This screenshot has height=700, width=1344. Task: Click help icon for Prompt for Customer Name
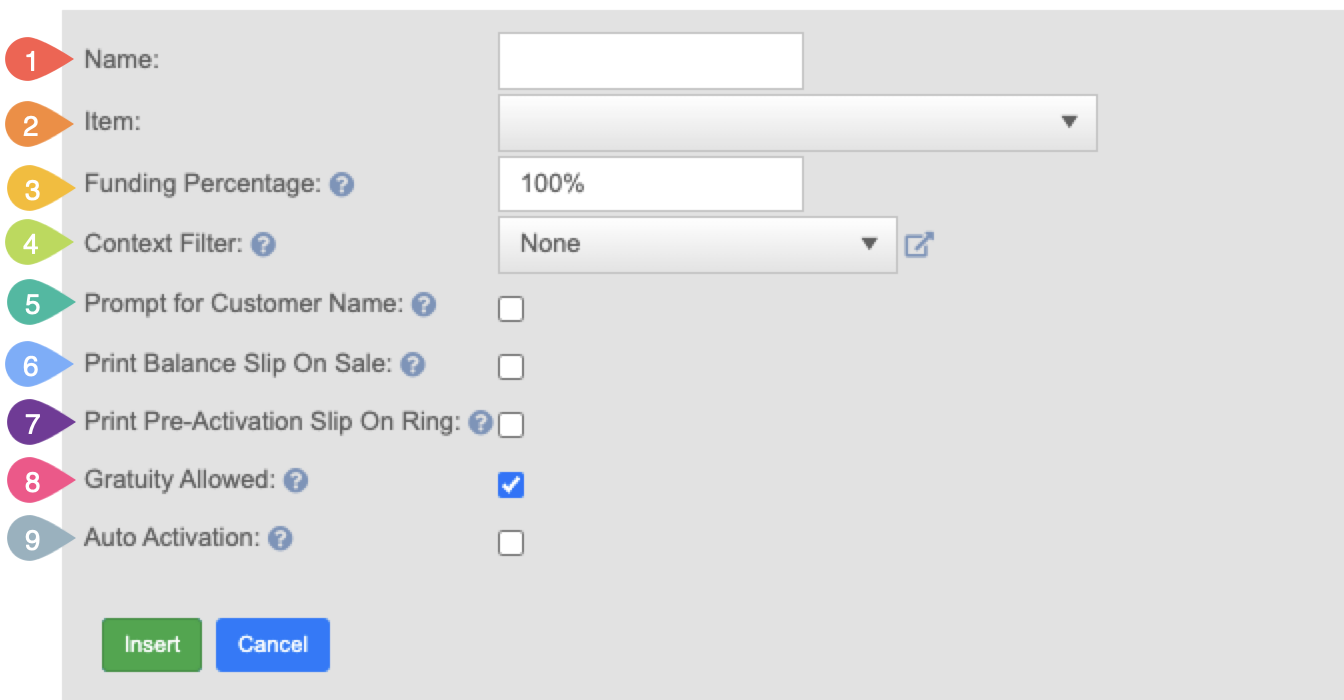click(424, 304)
